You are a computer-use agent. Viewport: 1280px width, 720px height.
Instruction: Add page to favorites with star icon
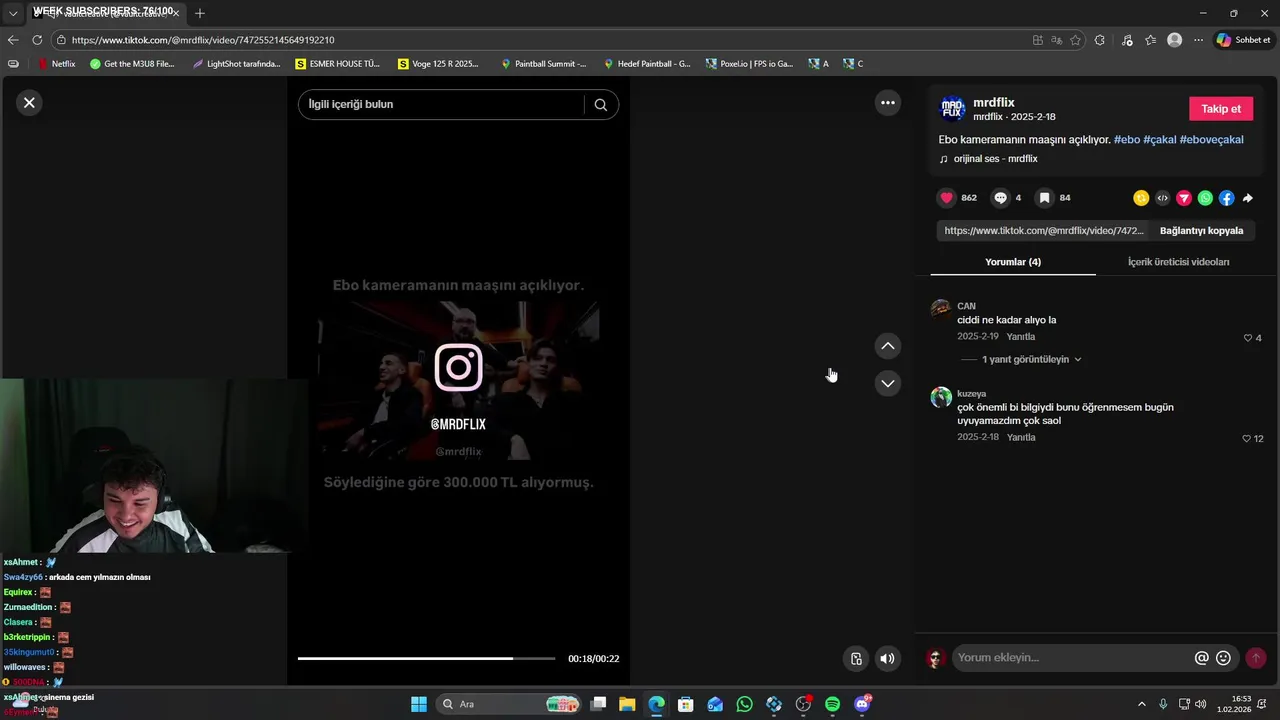tap(1075, 40)
